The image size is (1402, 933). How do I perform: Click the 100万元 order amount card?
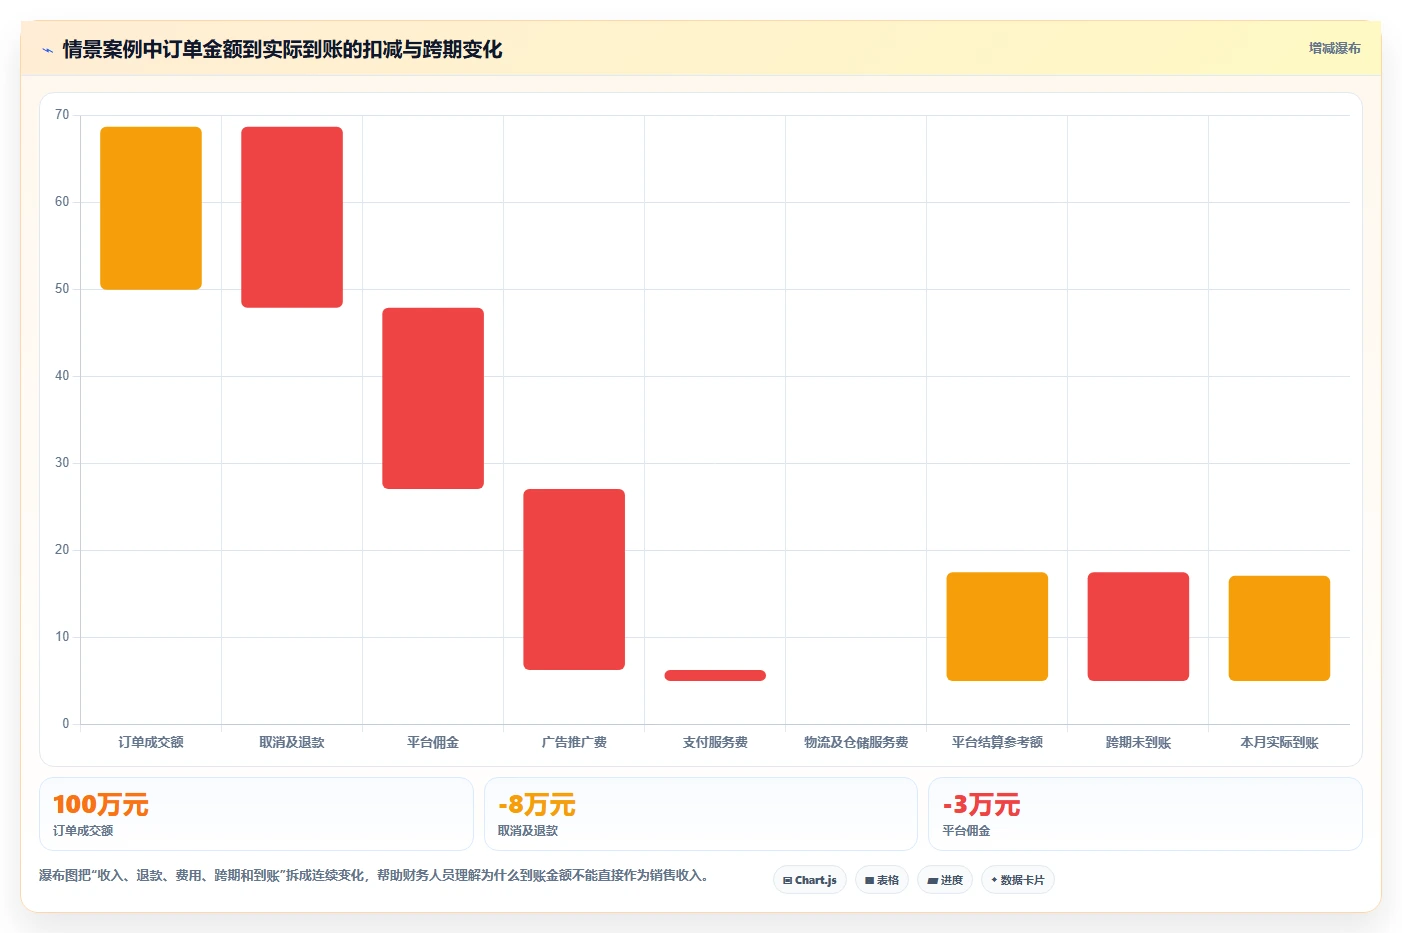pyautogui.click(x=256, y=814)
